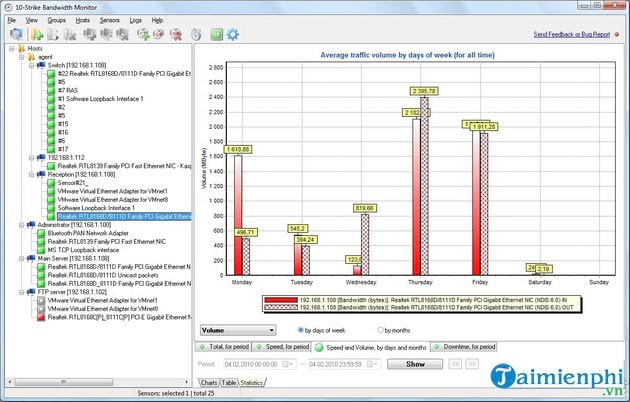Click green icon of sensor #15

pyautogui.click(x=51, y=124)
